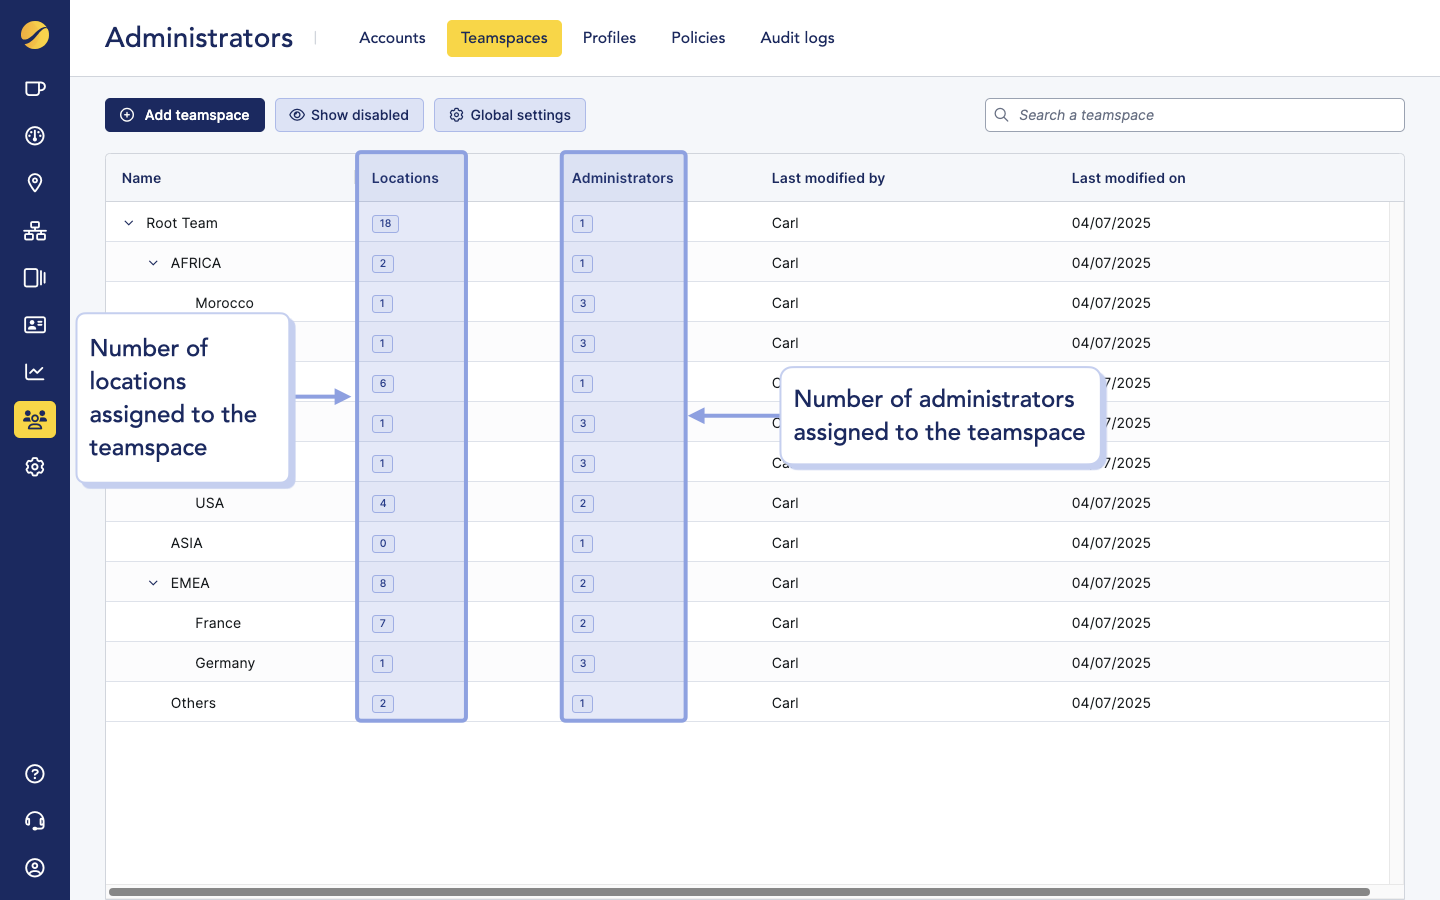1440x900 pixels.
Task: Select the Germany teamspace row
Action: (225, 663)
